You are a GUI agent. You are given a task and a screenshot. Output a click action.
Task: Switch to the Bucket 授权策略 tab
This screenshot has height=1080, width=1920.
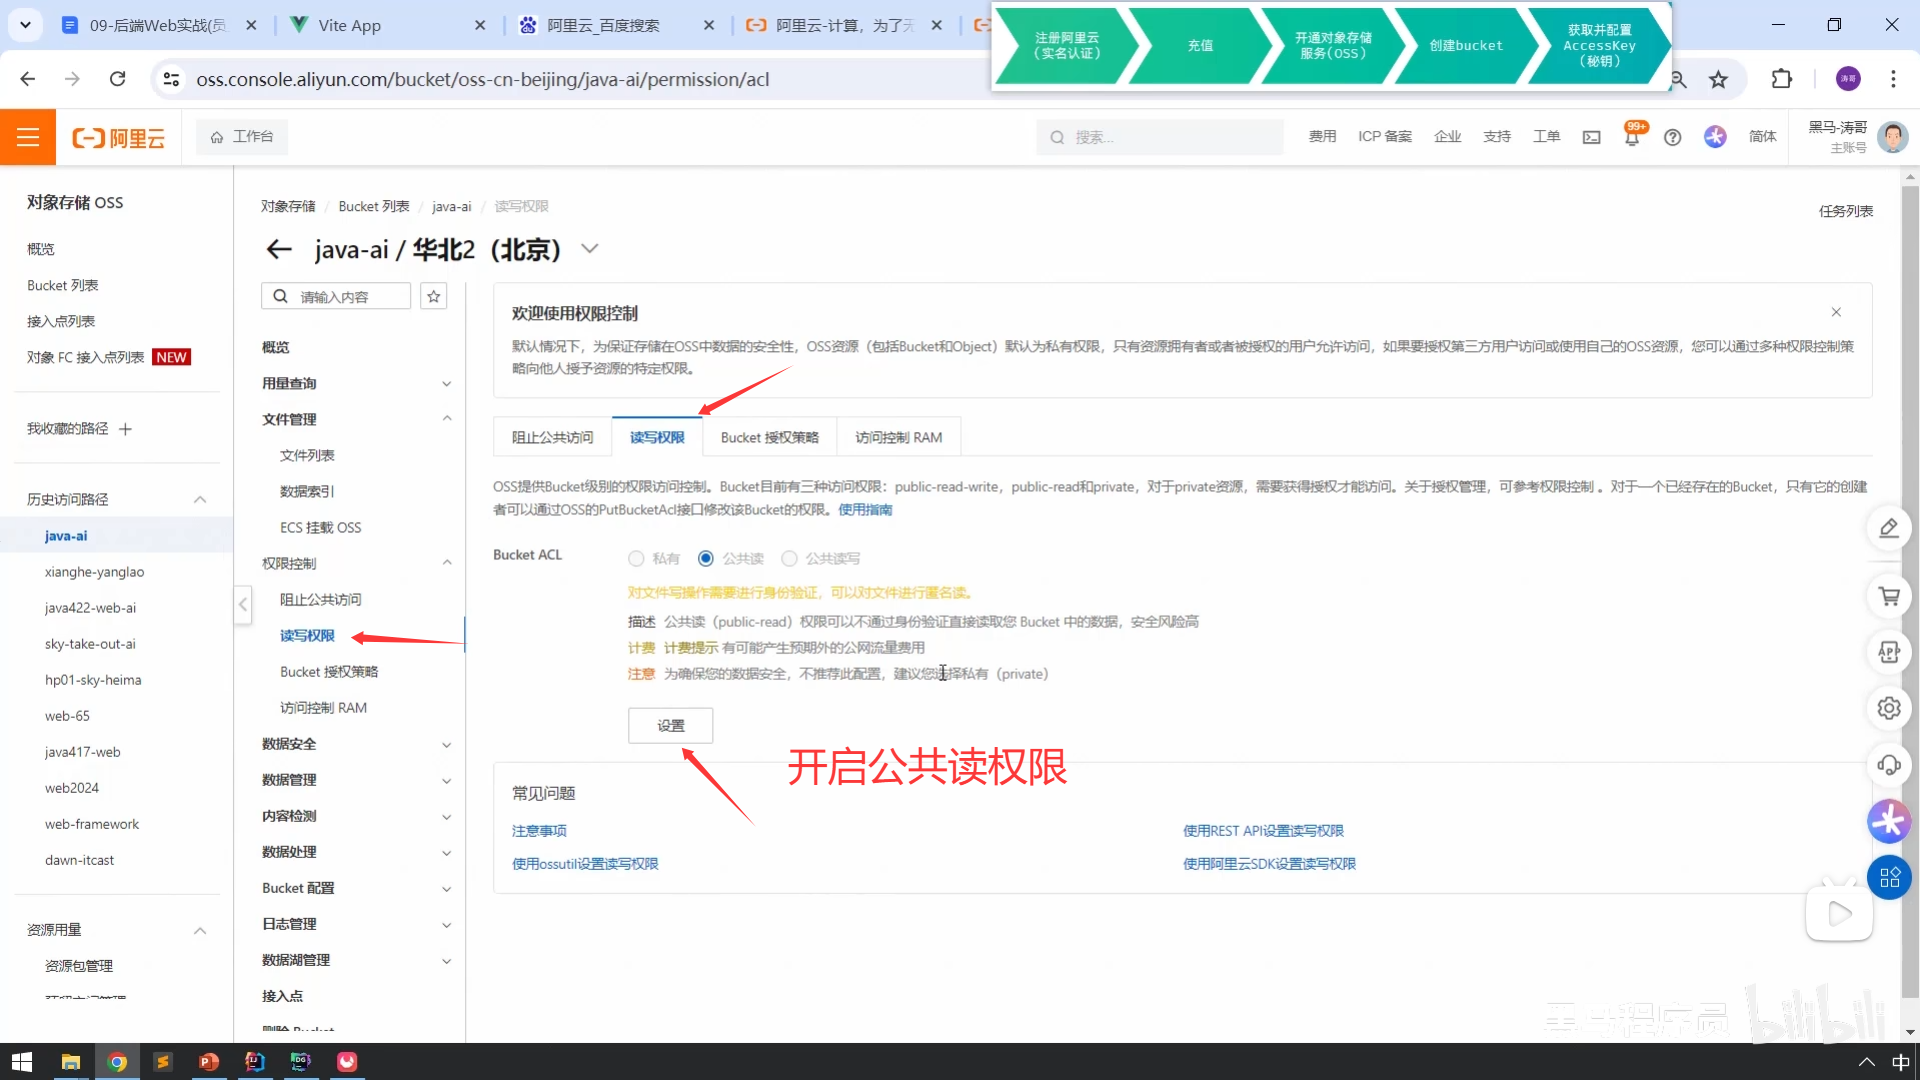tap(769, 437)
